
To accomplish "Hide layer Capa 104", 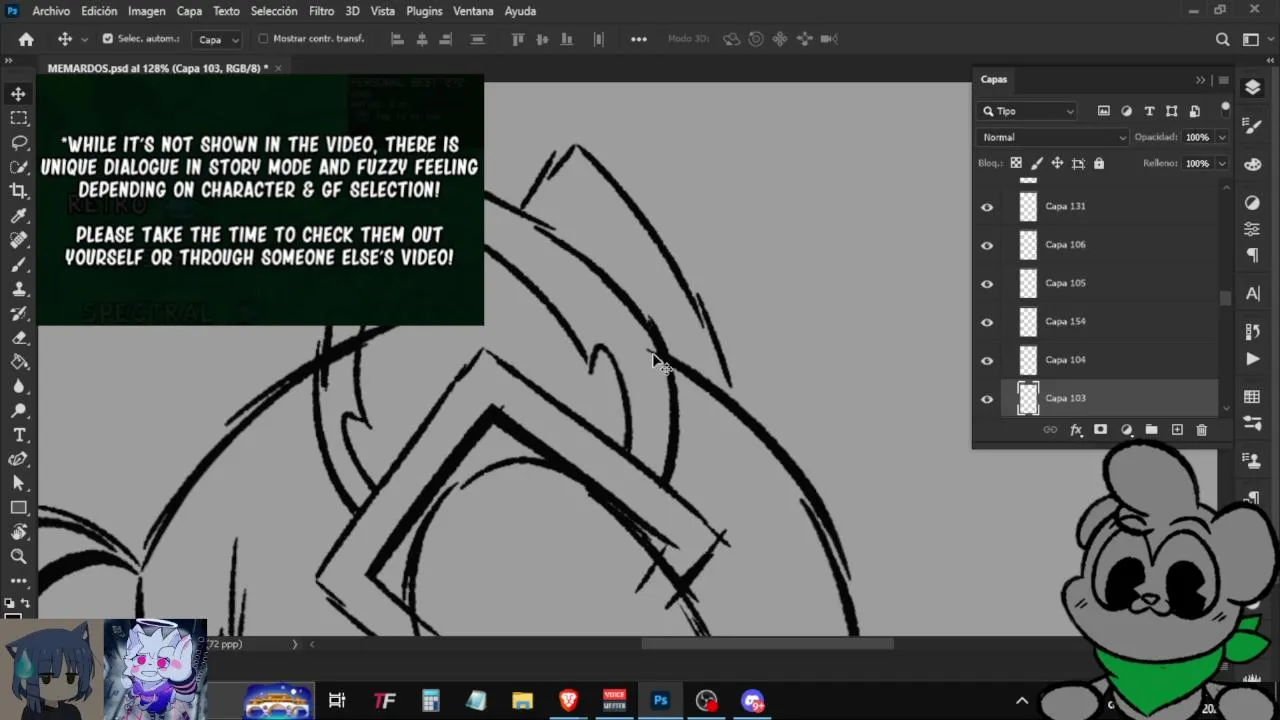I will click(x=987, y=361).
